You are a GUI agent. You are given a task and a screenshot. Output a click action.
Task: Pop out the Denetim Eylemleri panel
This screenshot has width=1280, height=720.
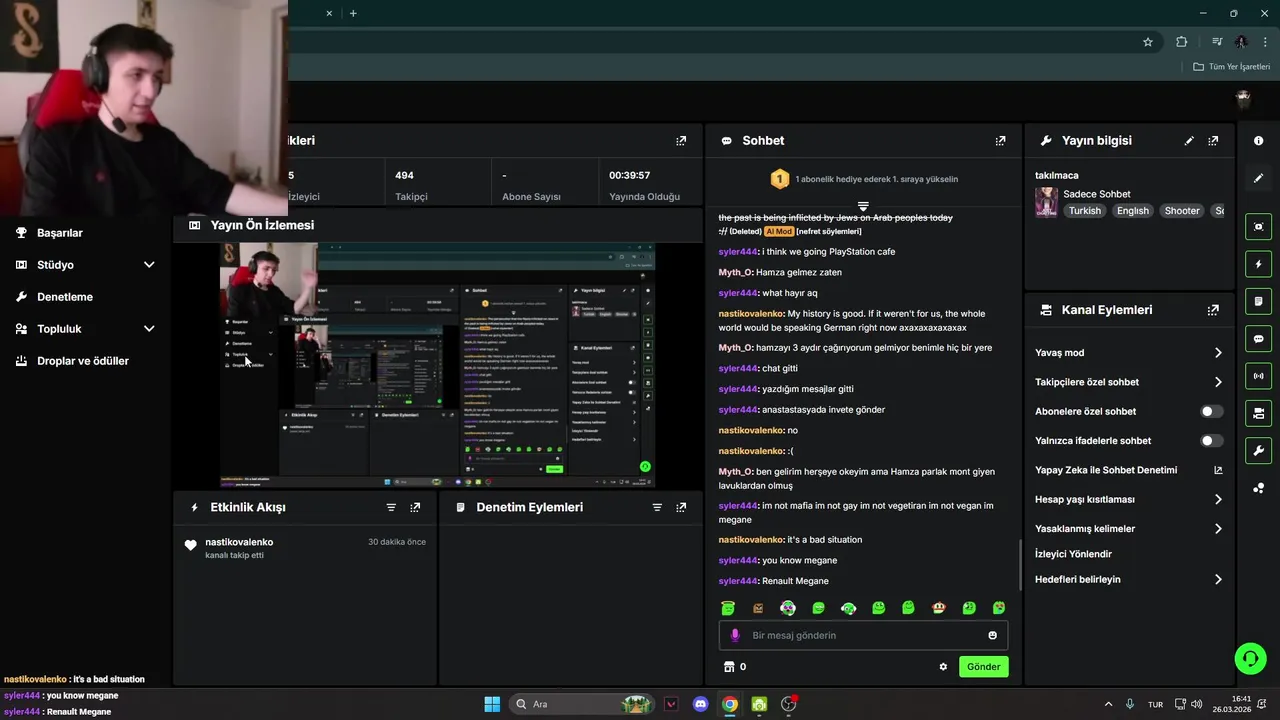click(681, 507)
